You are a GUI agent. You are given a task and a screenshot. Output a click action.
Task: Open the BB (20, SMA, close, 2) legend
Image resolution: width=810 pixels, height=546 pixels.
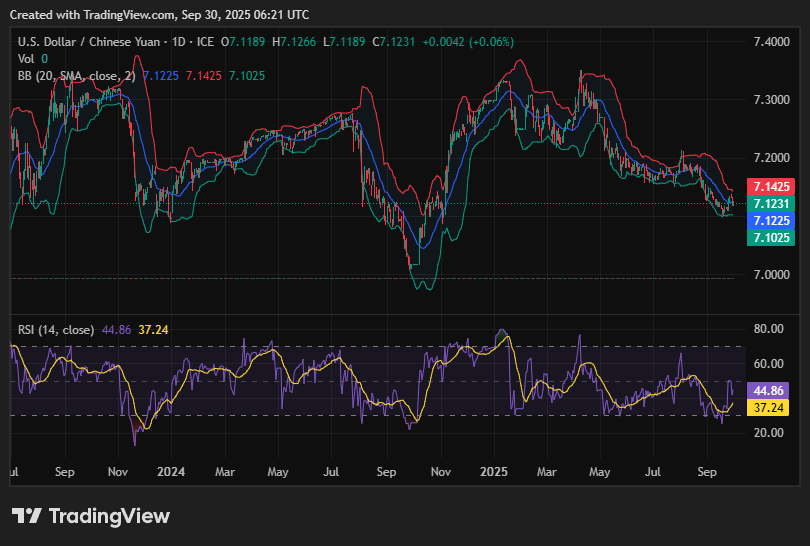pos(76,75)
